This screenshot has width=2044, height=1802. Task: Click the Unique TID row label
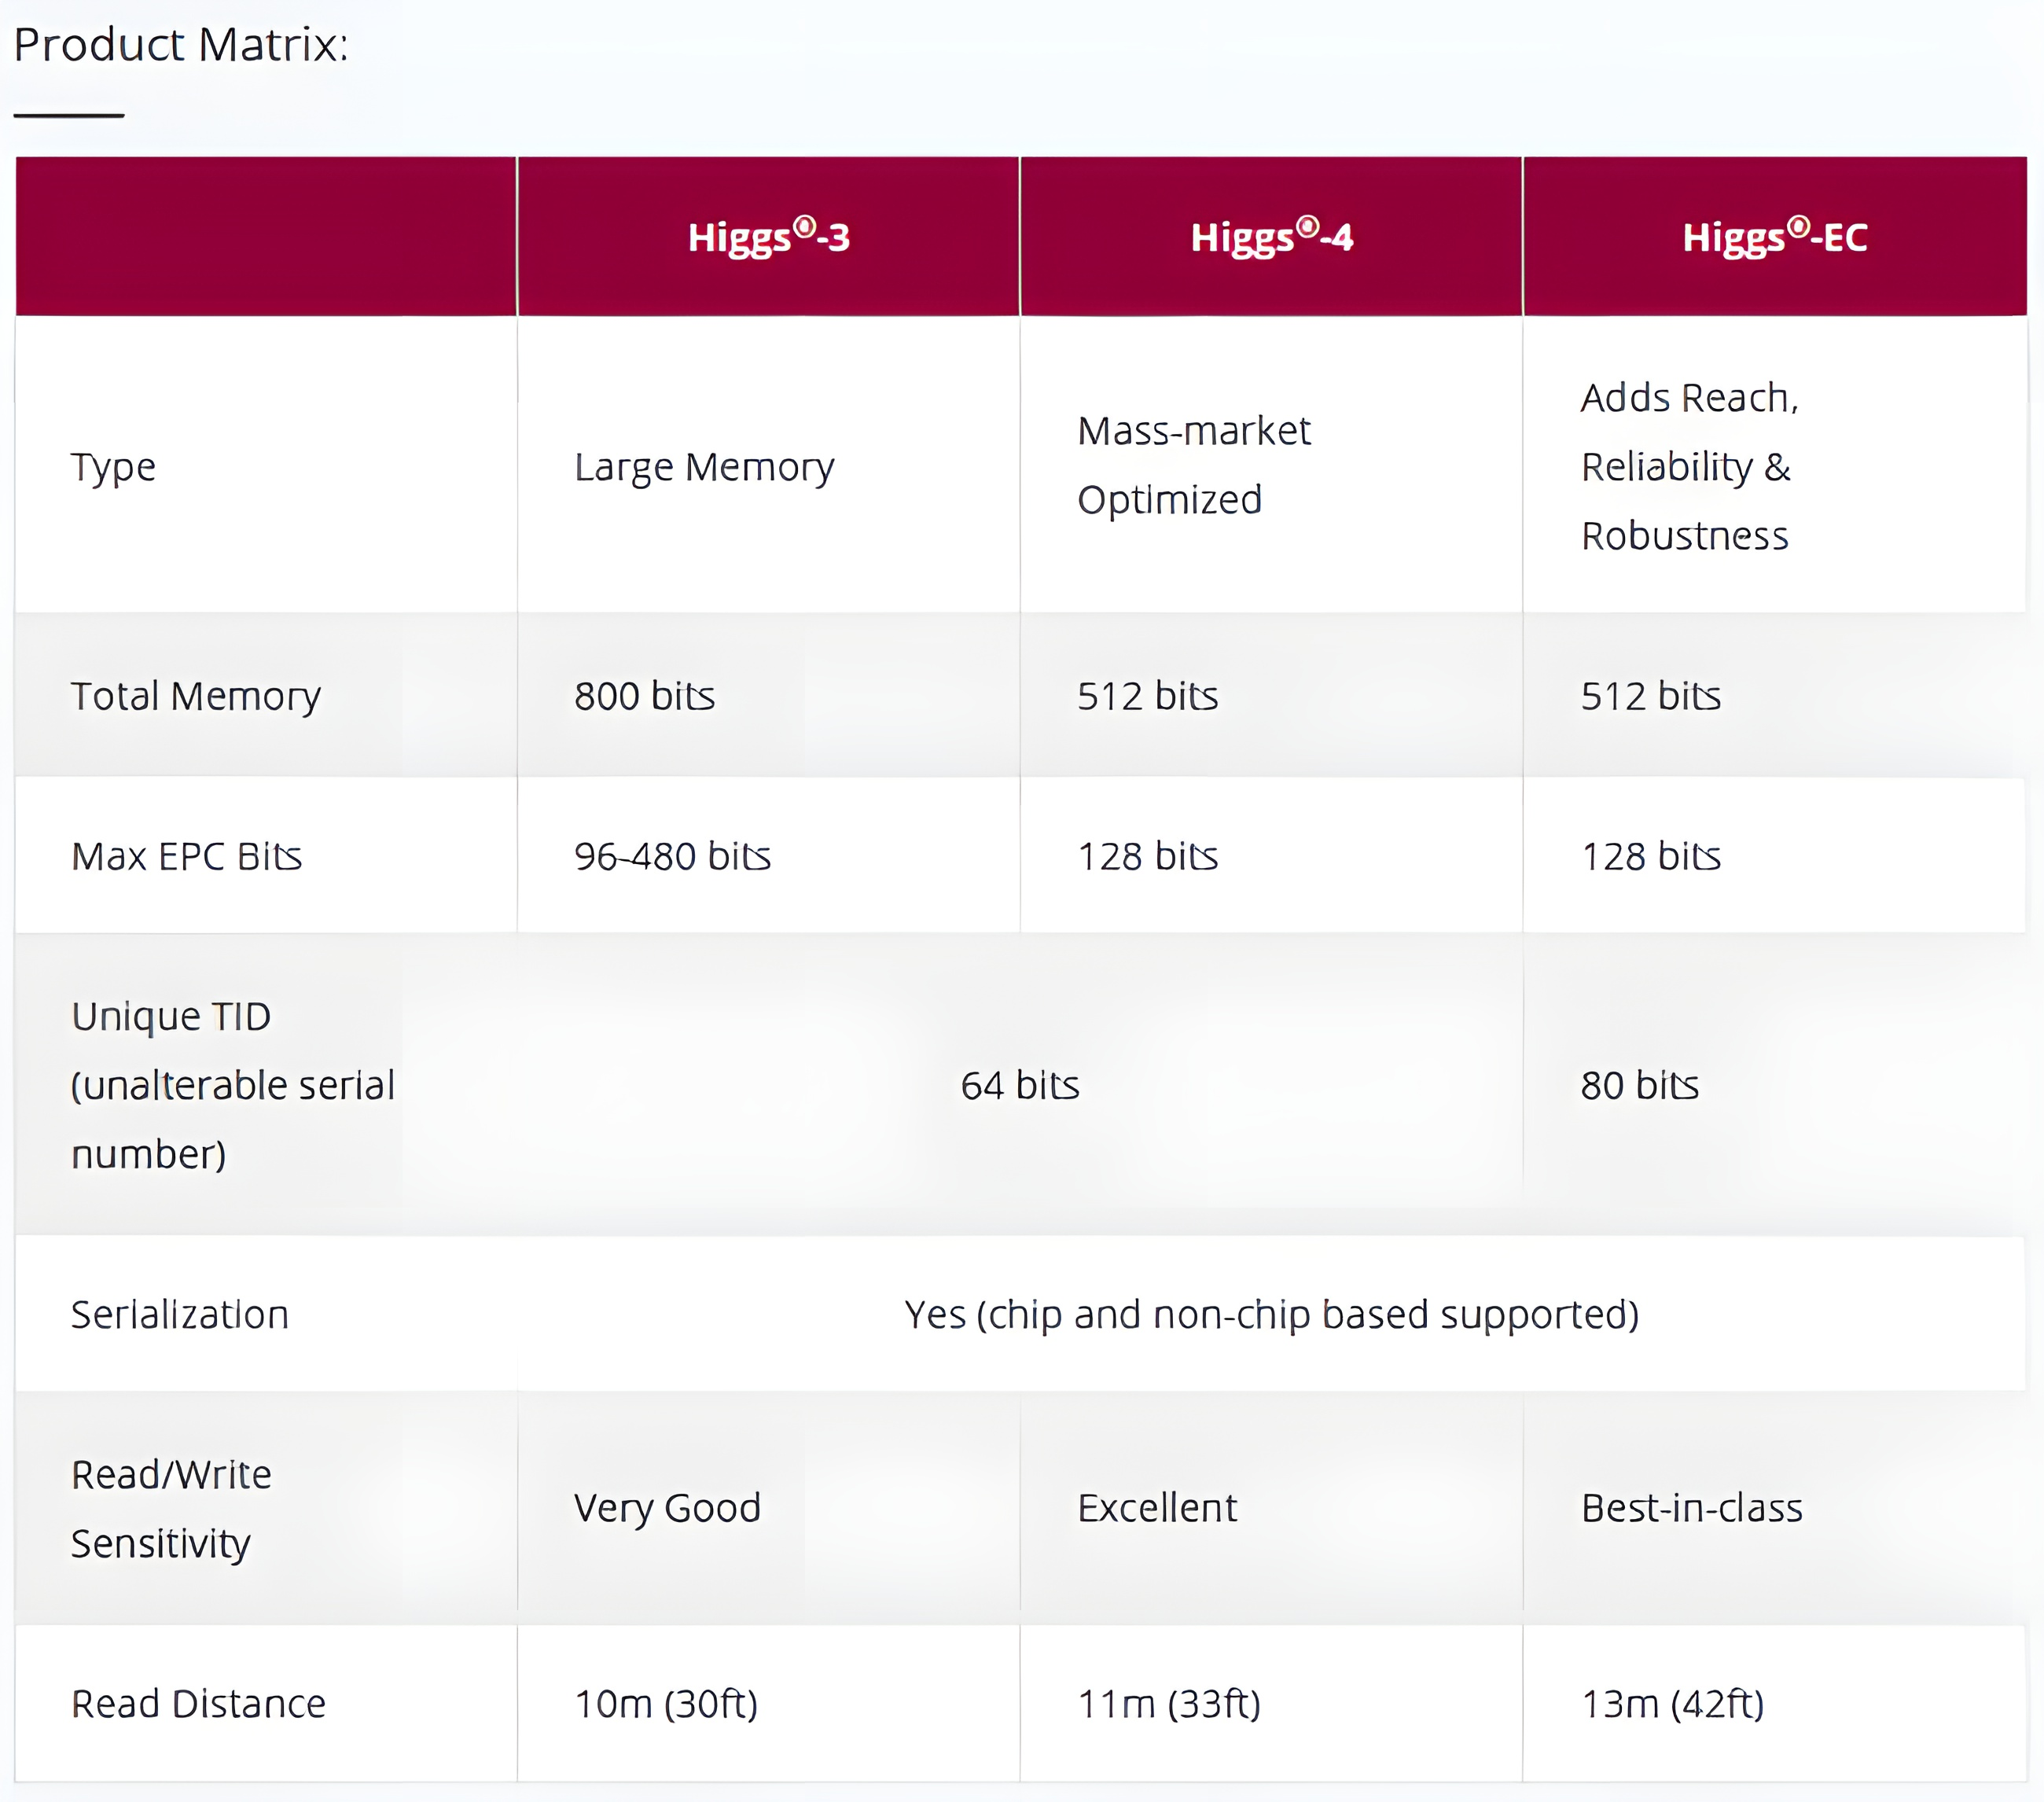tap(232, 1085)
